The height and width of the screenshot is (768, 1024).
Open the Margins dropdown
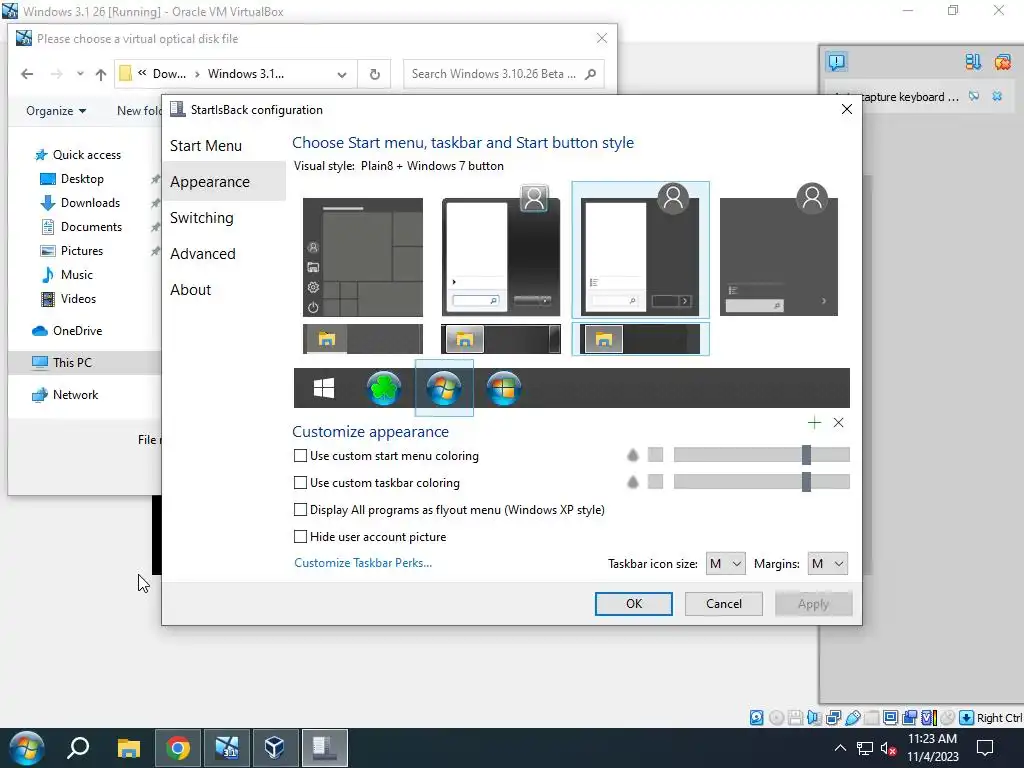click(x=827, y=564)
